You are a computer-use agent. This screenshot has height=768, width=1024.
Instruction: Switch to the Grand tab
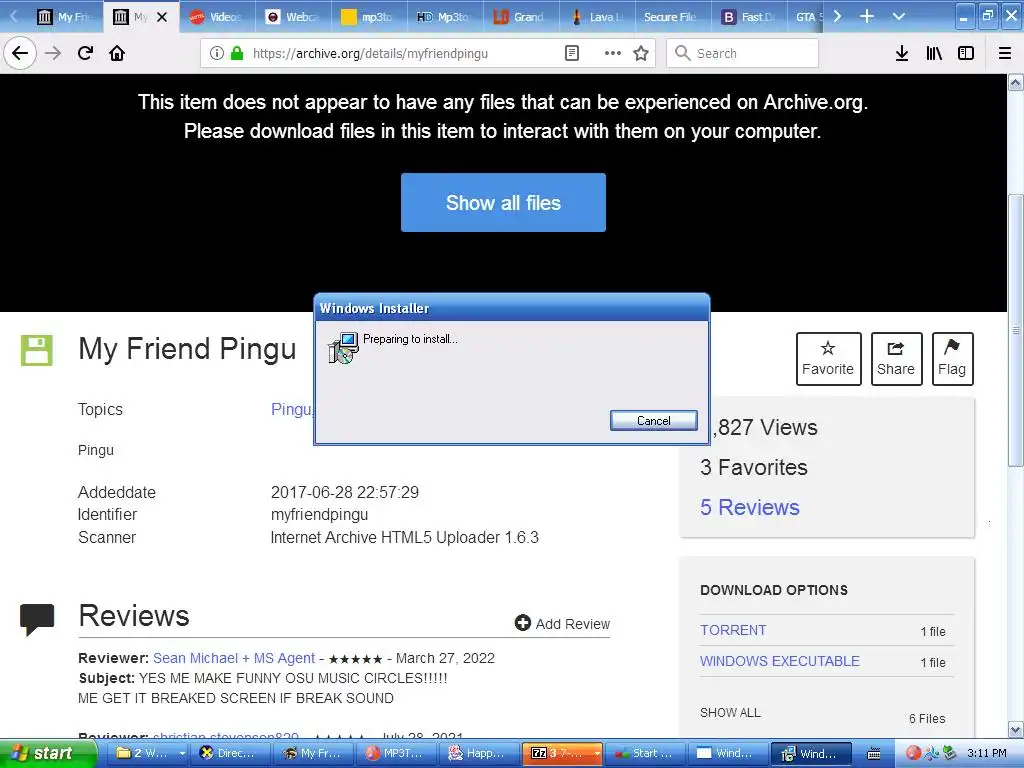coord(519,17)
